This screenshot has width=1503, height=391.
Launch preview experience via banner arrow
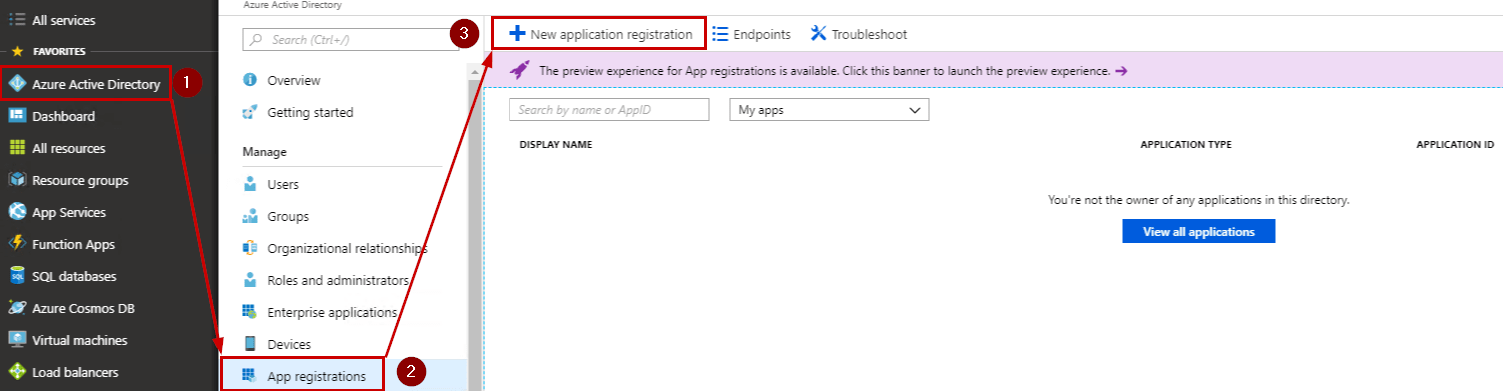click(x=1121, y=71)
